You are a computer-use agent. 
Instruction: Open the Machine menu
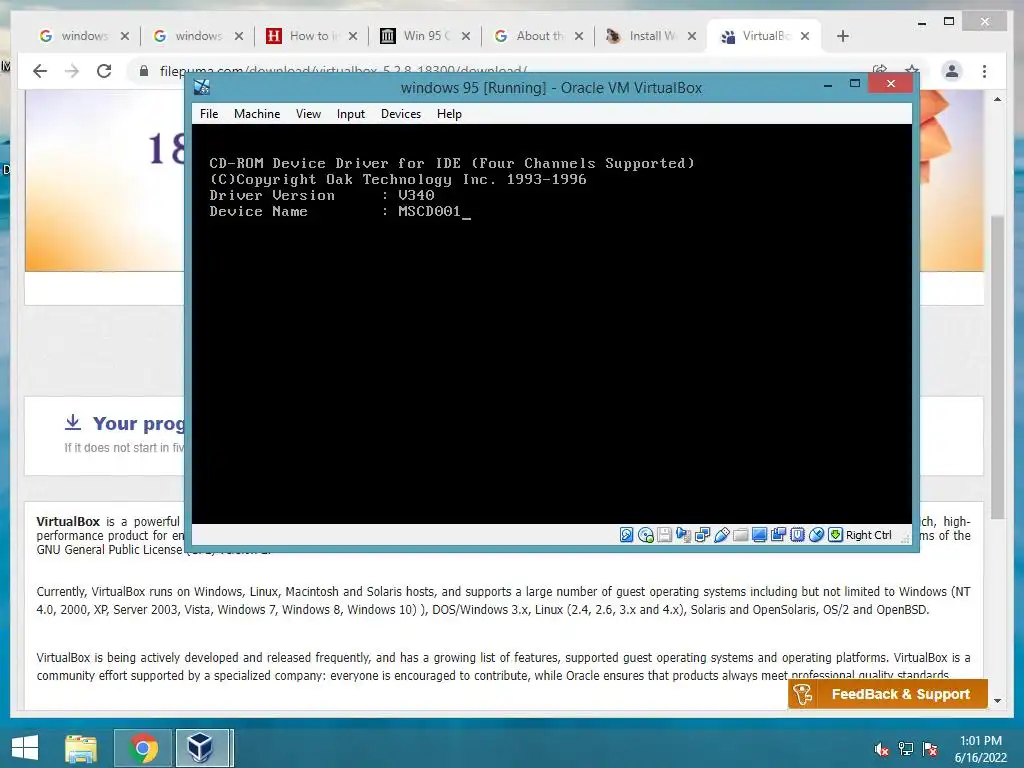(x=257, y=114)
